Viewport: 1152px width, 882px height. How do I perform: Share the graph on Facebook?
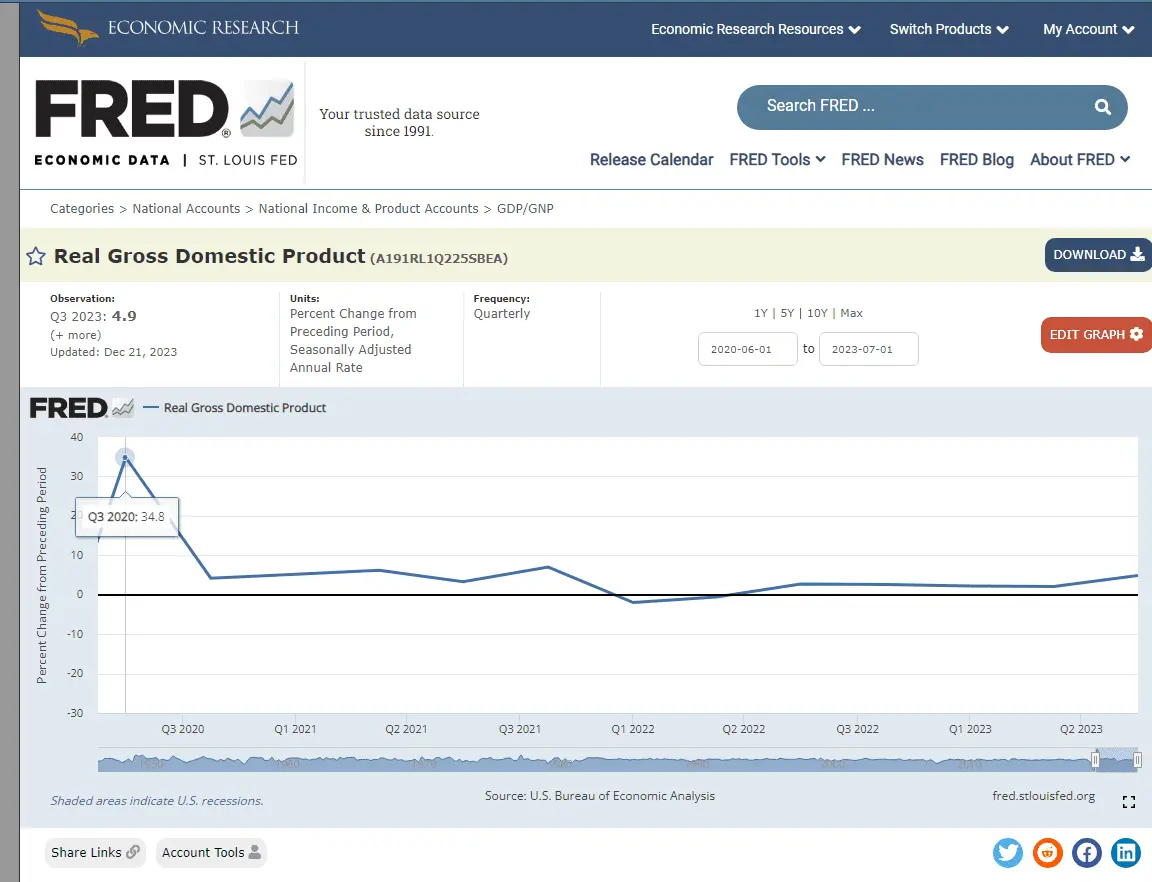(x=1087, y=852)
